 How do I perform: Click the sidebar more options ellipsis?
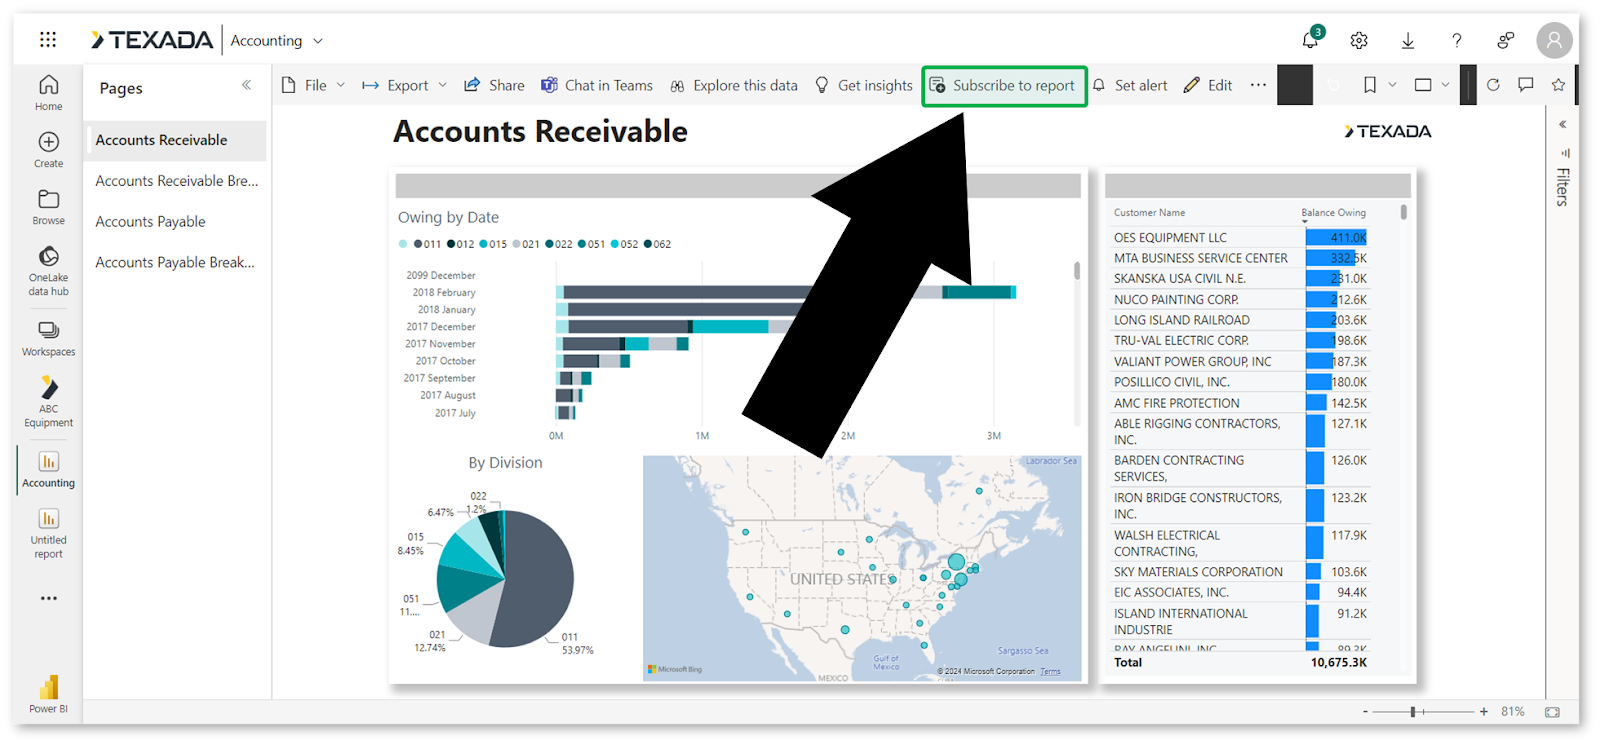[x=48, y=598]
